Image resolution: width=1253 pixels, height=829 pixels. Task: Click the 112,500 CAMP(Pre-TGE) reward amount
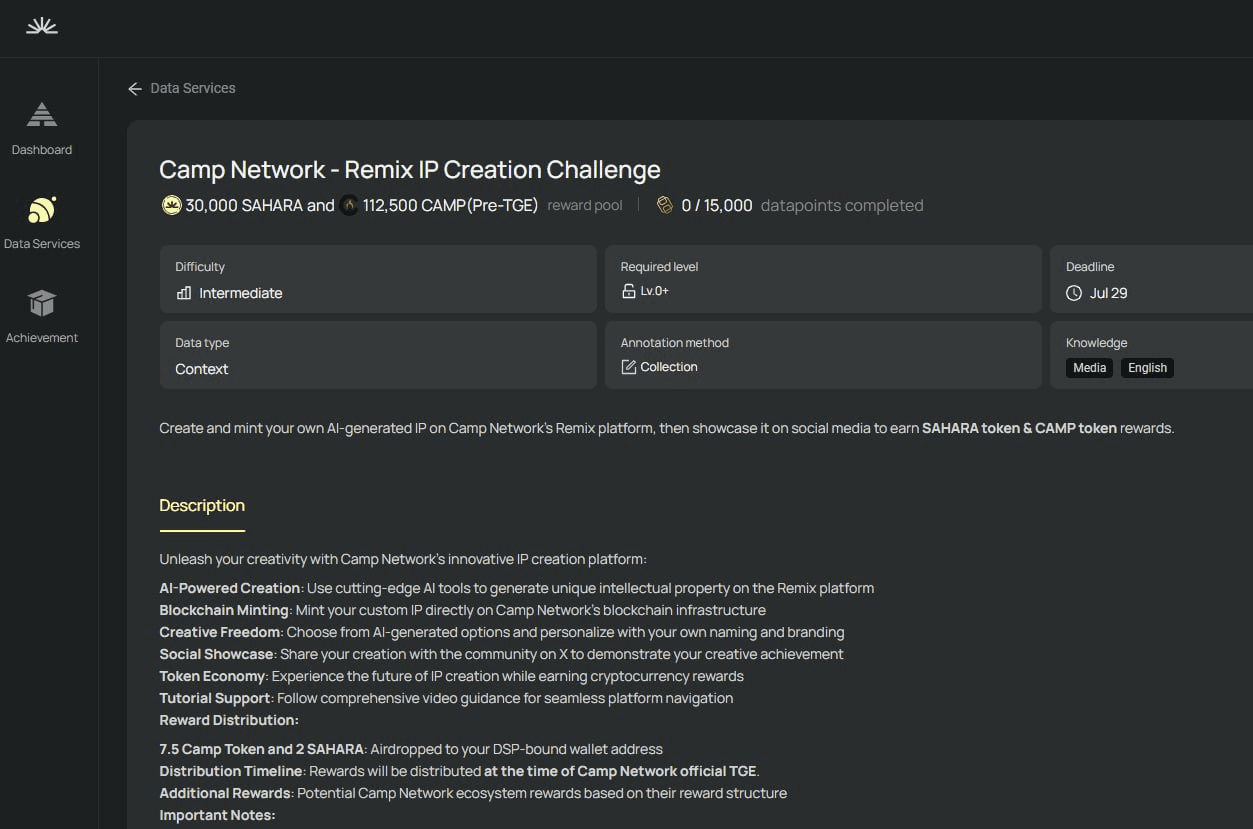[x=450, y=205]
